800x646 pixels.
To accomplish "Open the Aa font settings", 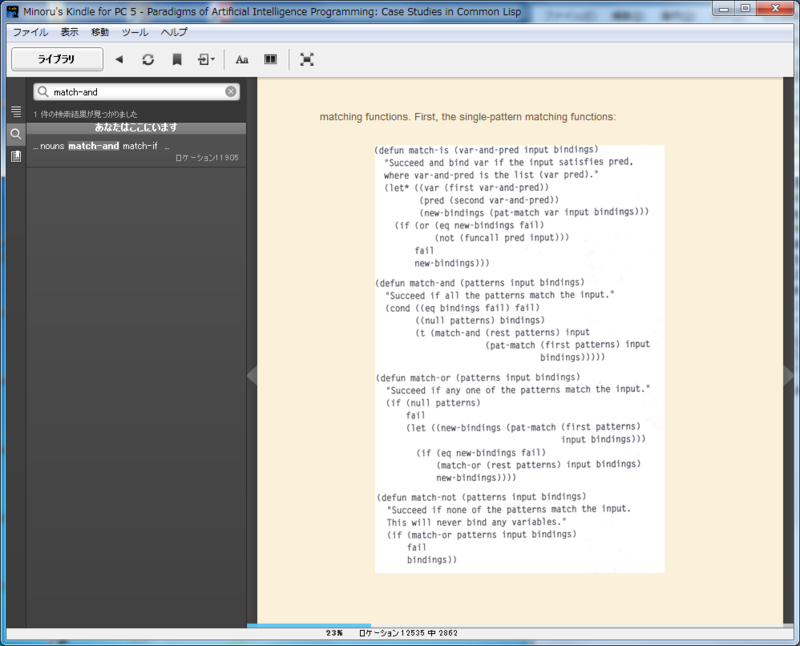I will [x=242, y=59].
